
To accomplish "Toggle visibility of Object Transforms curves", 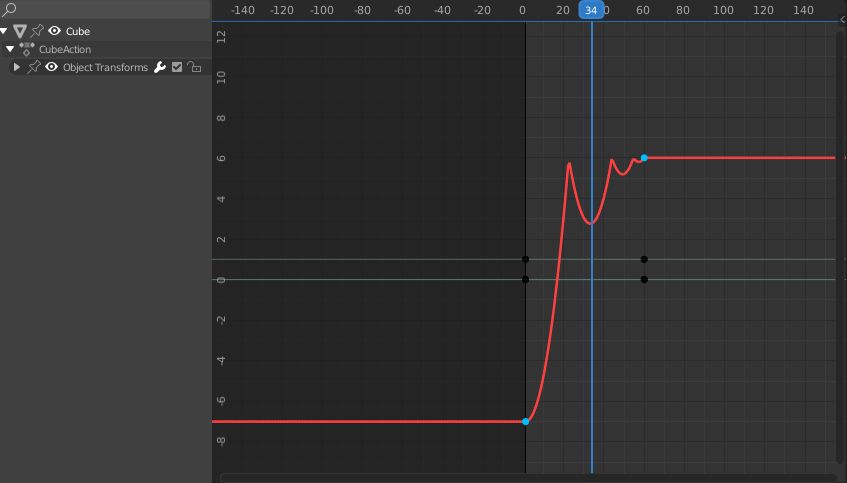I will [51, 67].
